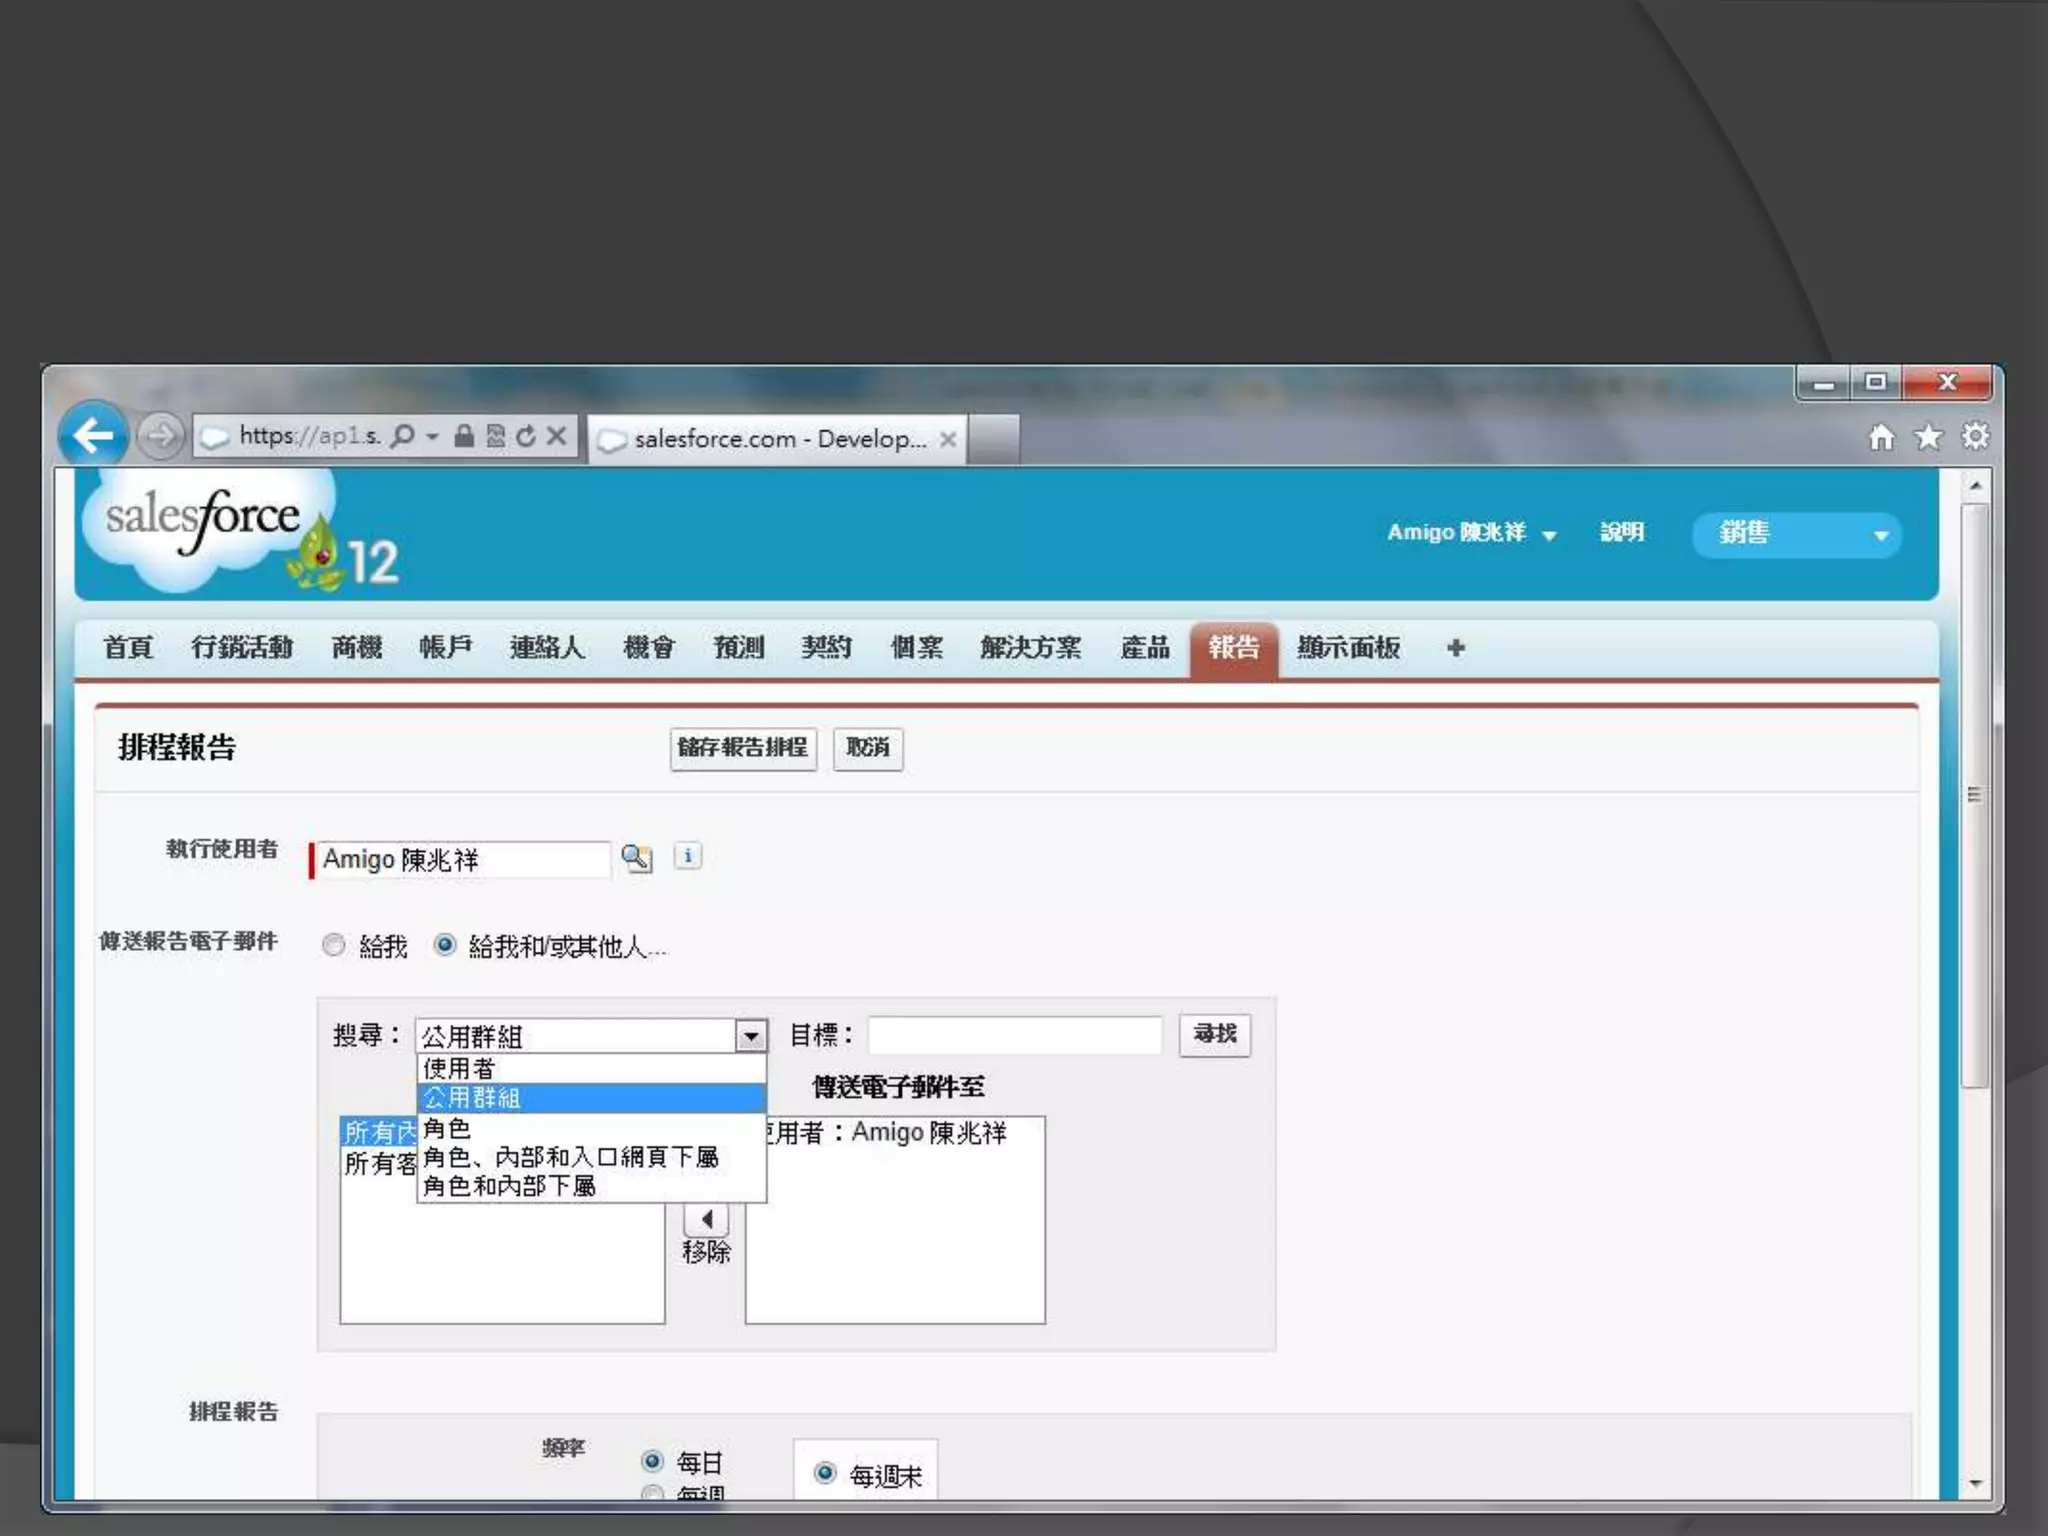This screenshot has width=2048, height=1536.
Task: Click the 儲存報告排程 button
Action: coord(742,748)
